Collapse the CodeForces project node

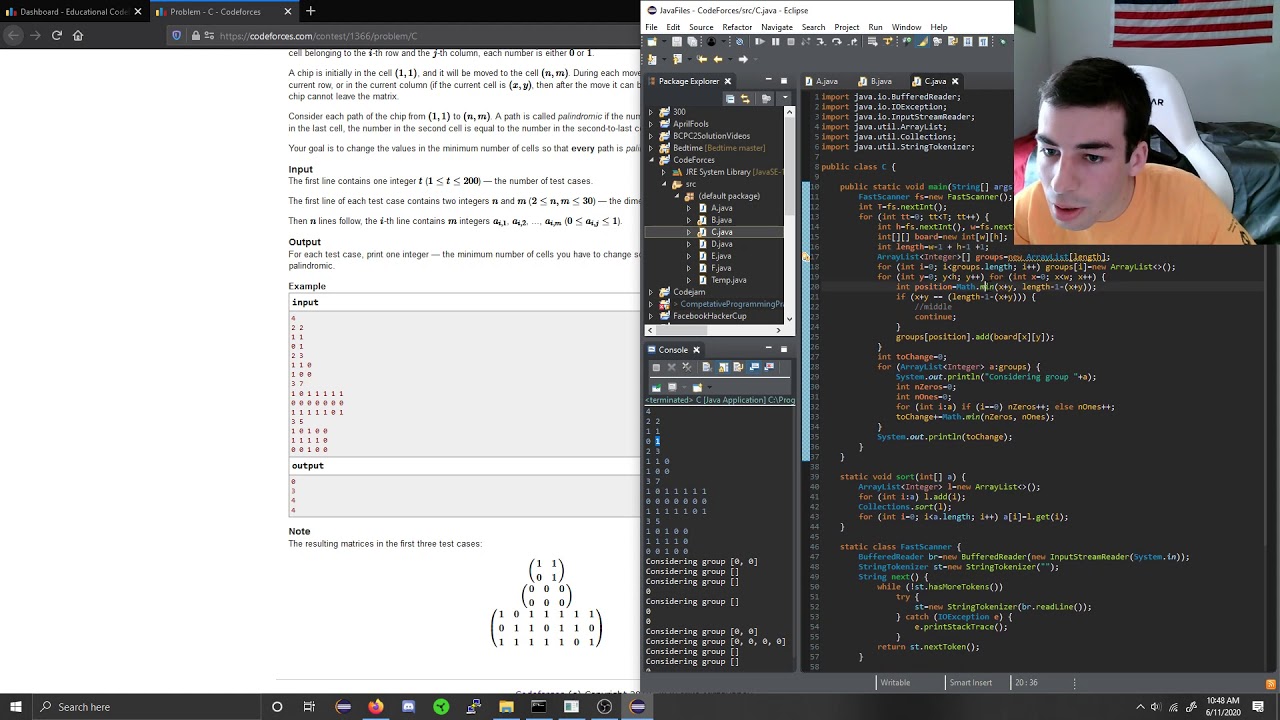[651, 160]
